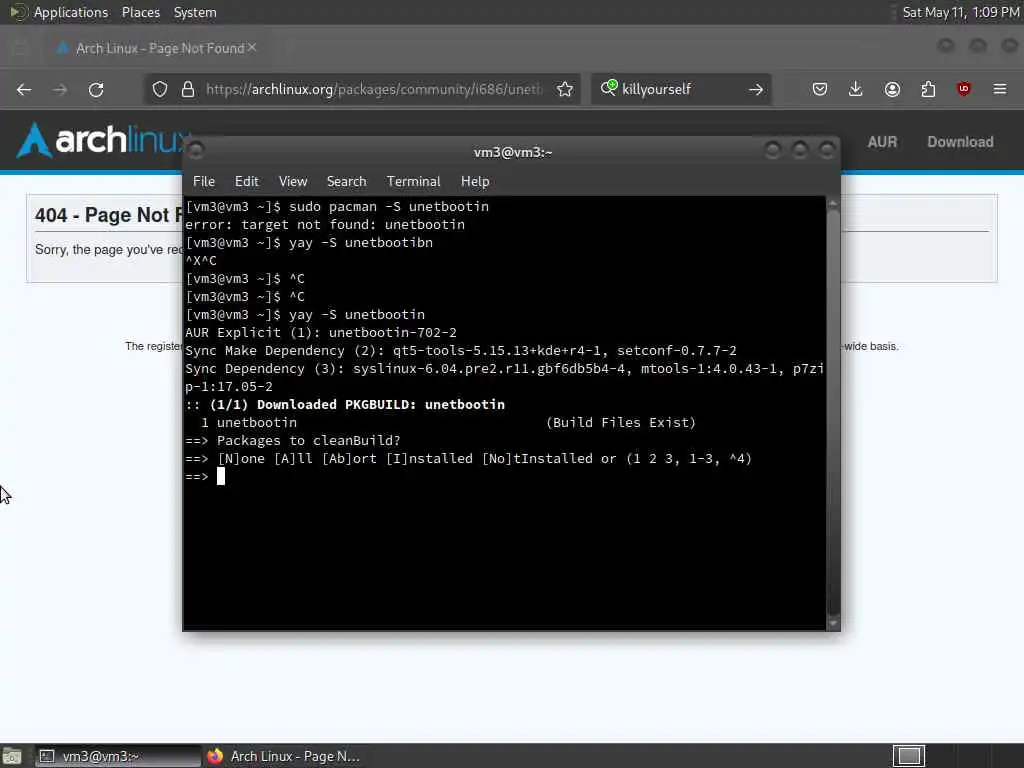Image resolution: width=1024 pixels, height=768 pixels.
Task: Open the System menu
Action: coord(195,12)
